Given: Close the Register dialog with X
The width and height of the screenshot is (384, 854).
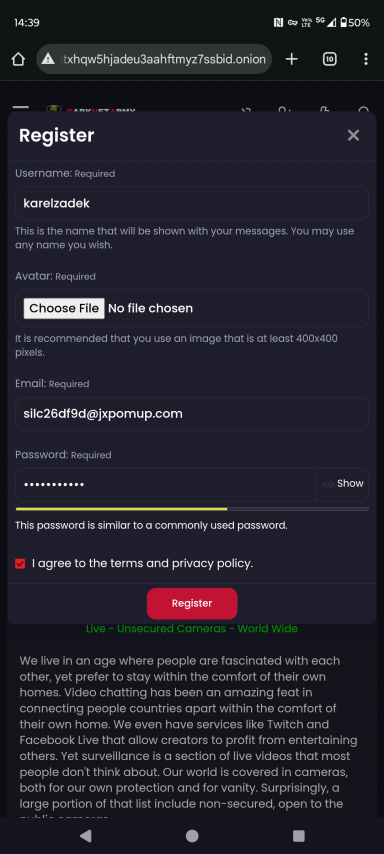Looking at the screenshot, I should click(353, 135).
